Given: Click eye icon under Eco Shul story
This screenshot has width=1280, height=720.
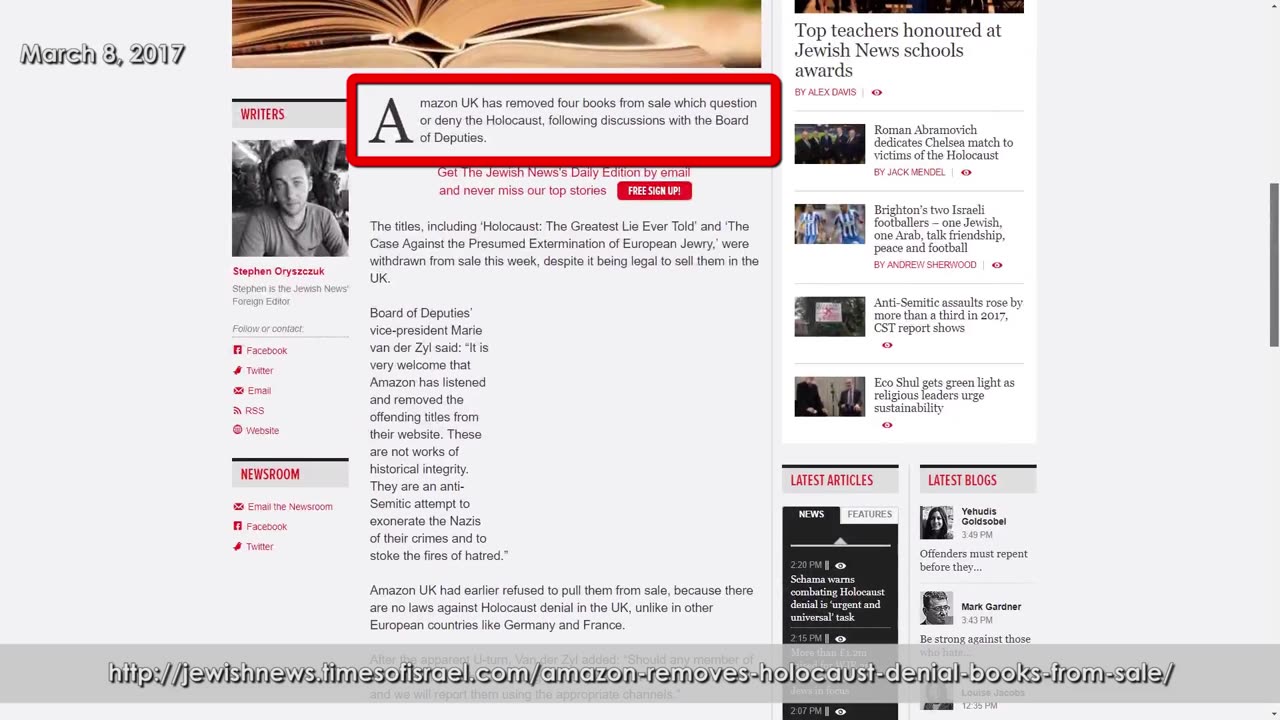Looking at the screenshot, I should [887, 425].
